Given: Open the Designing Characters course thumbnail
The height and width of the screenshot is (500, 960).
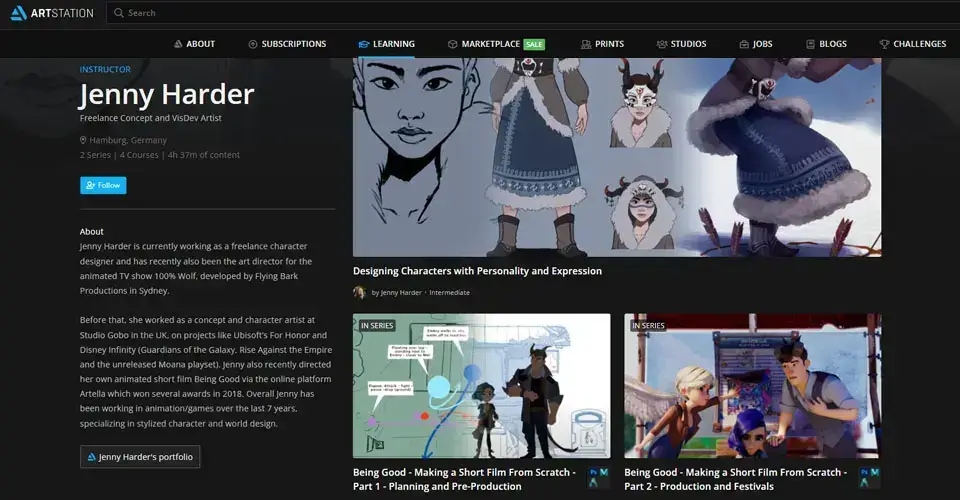Looking at the screenshot, I should click(617, 157).
